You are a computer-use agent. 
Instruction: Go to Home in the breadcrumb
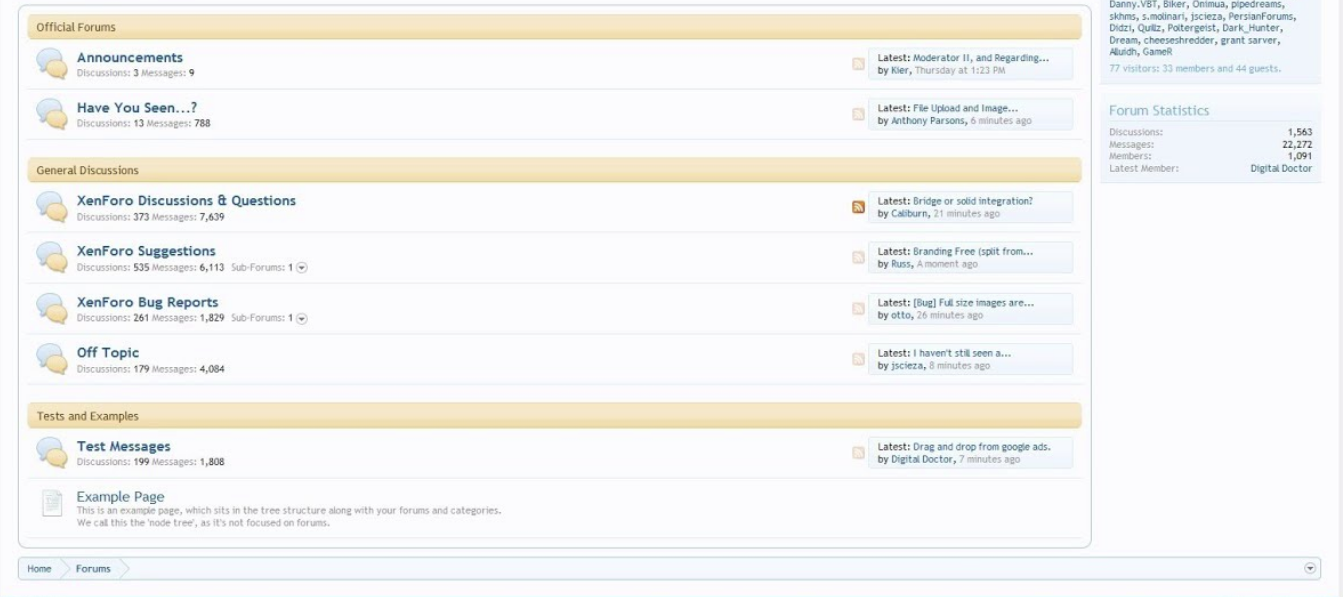(39, 569)
